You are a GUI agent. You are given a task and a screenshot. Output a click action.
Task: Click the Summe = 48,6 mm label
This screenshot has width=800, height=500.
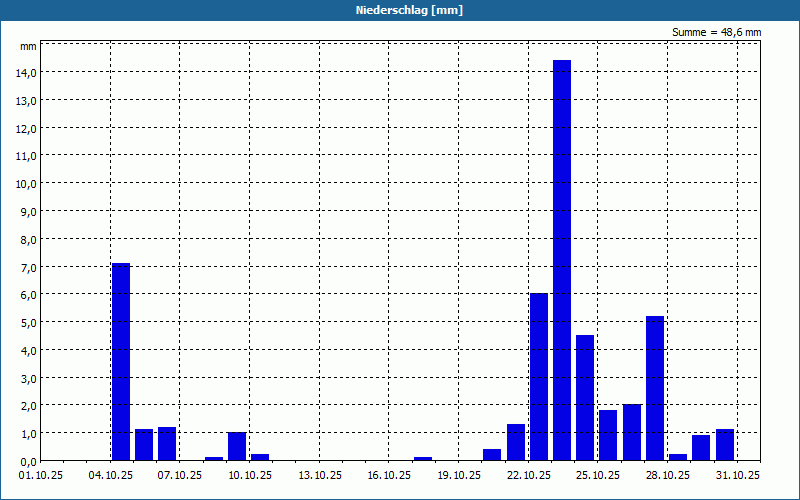point(716,32)
